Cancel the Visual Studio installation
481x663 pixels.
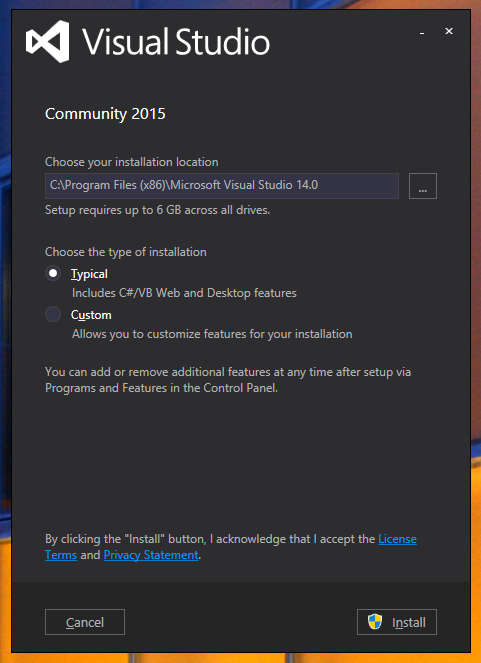coord(85,622)
